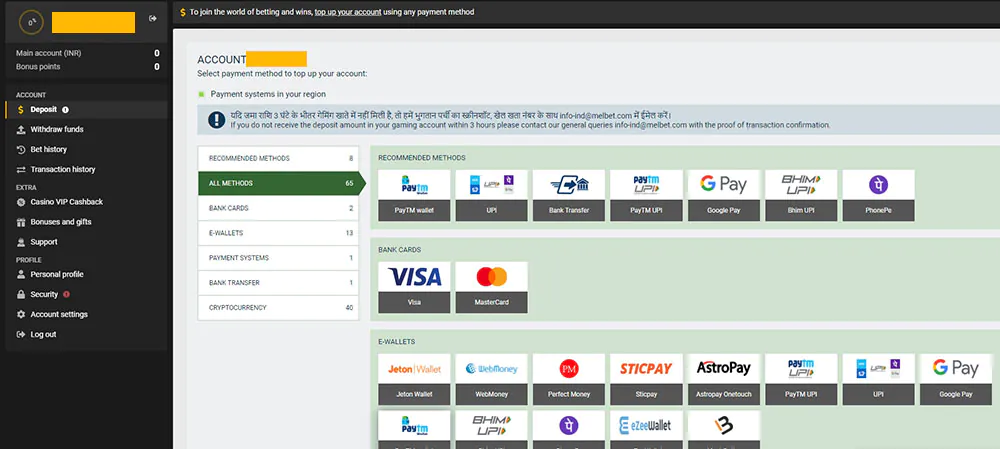Click the Support link in sidebar
This screenshot has height=449, width=1000.
(44, 242)
